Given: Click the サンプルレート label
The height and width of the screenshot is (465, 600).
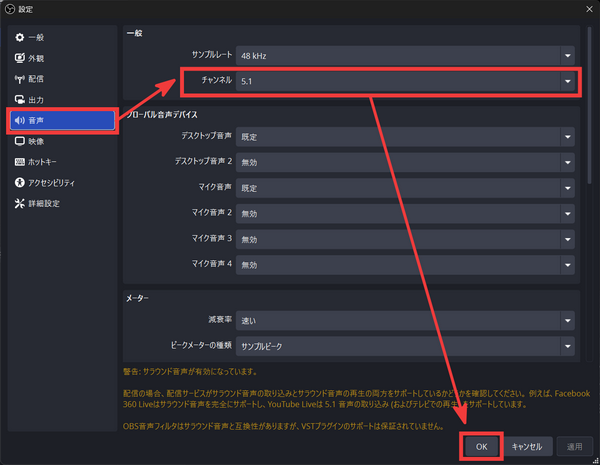Looking at the screenshot, I should (212, 55).
